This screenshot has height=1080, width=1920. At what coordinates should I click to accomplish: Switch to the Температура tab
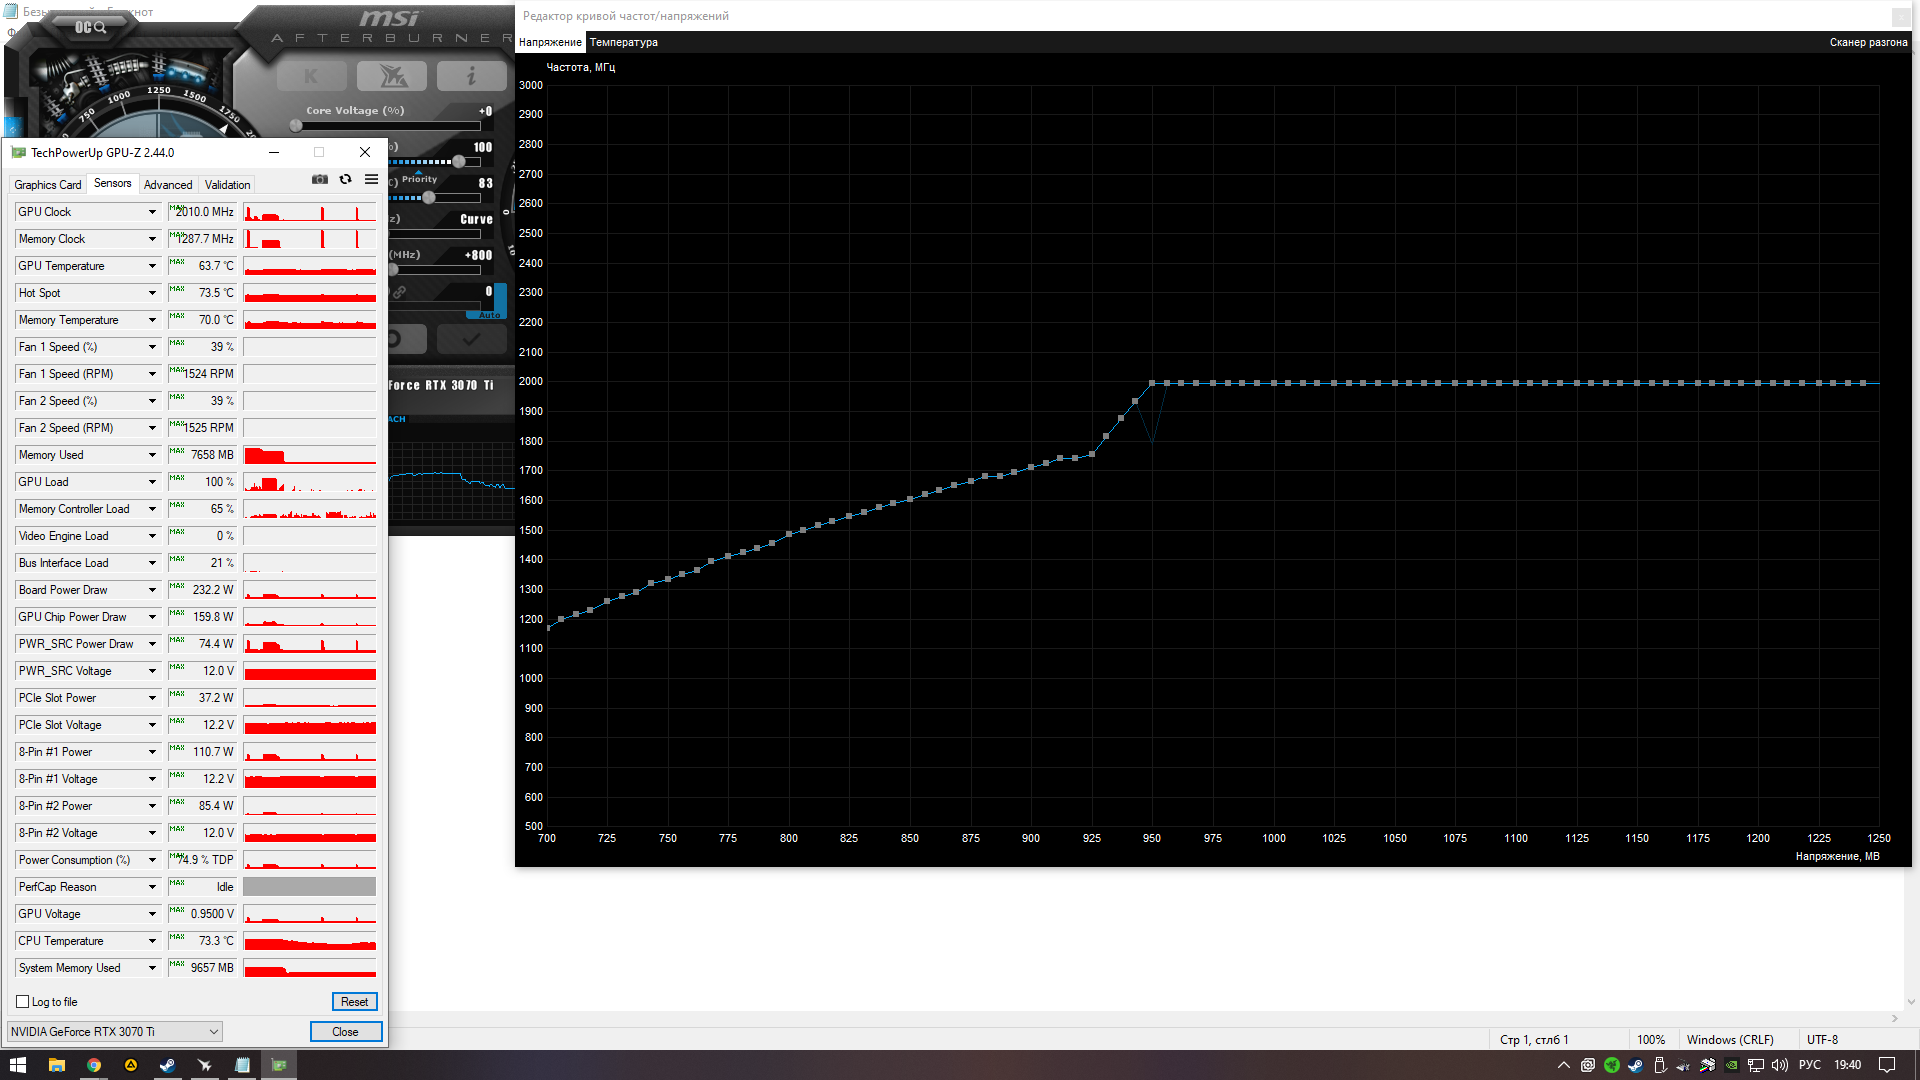[x=623, y=42]
